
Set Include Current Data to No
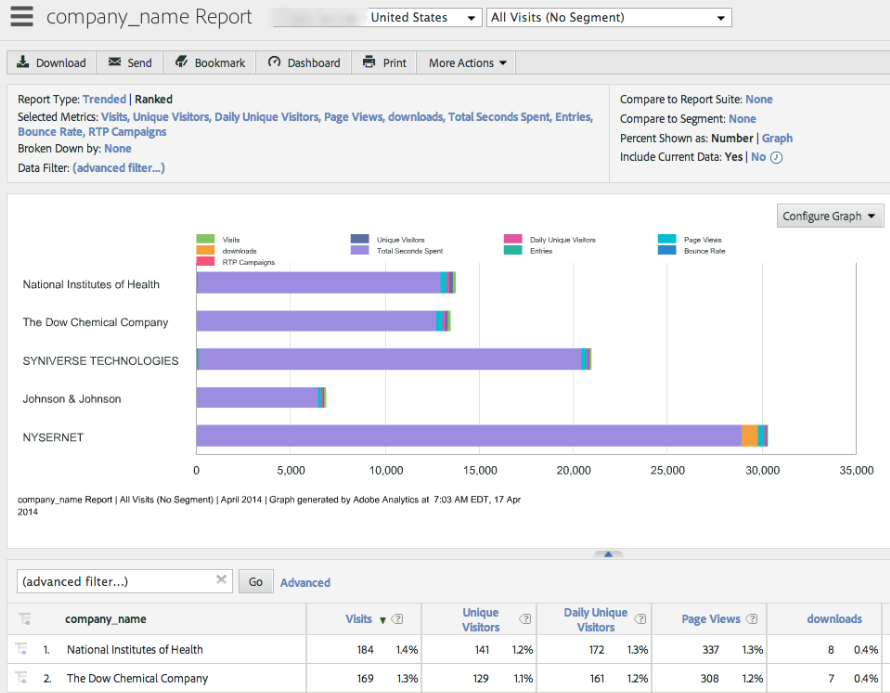tap(758, 157)
